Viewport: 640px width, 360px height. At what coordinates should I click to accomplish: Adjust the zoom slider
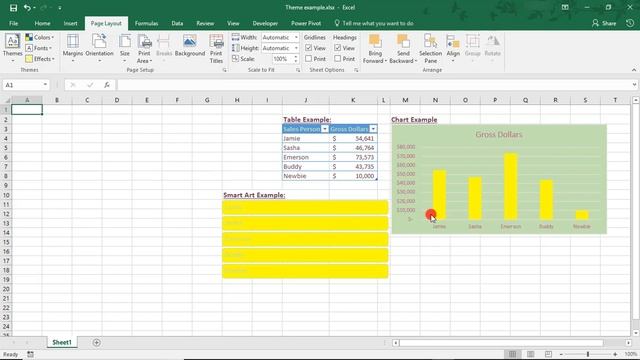588,354
